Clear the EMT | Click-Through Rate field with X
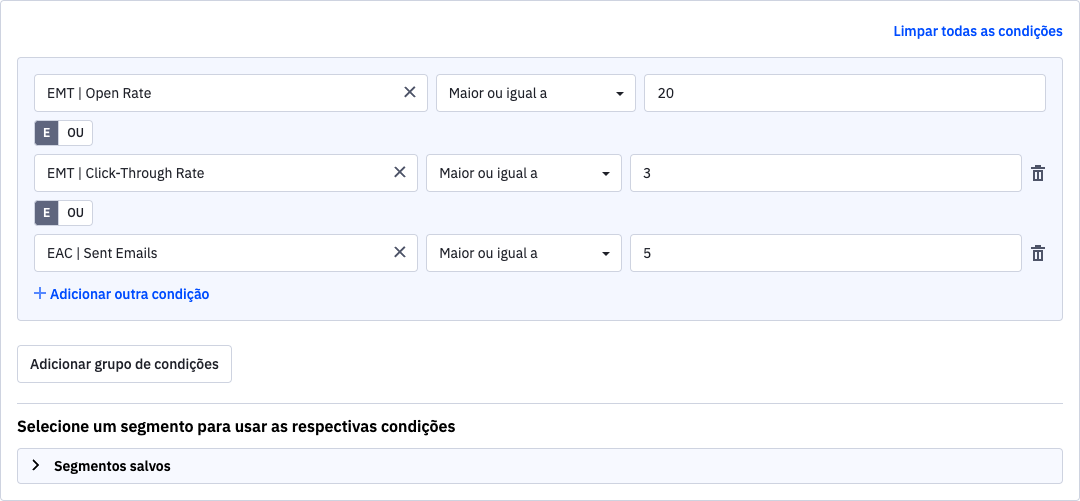The image size is (1080, 501). point(399,172)
